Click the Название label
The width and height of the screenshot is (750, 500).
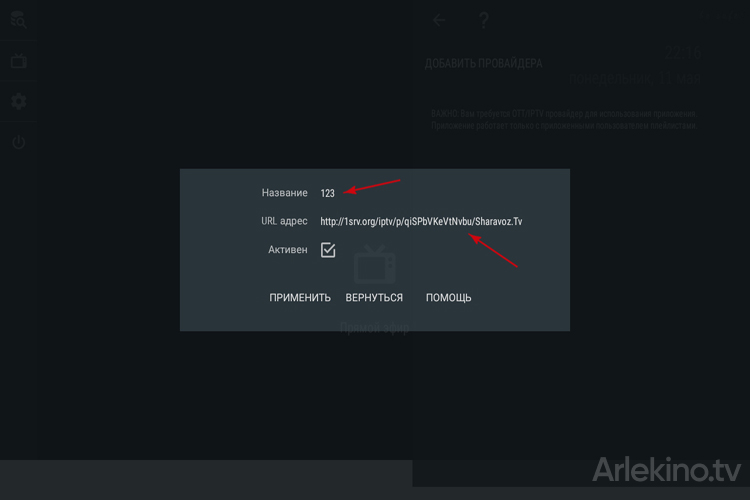coord(285,193)
